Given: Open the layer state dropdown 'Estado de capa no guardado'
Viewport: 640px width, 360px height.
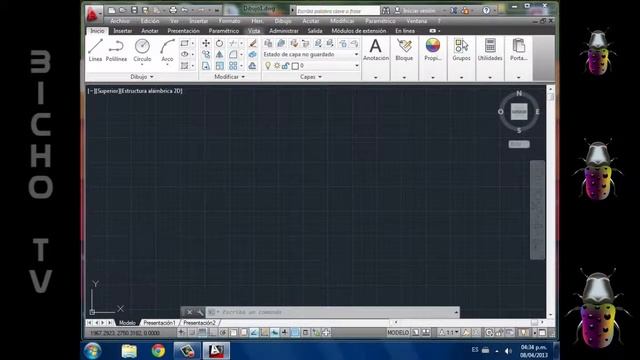Looking at the screenshot, I should [311, 54].
